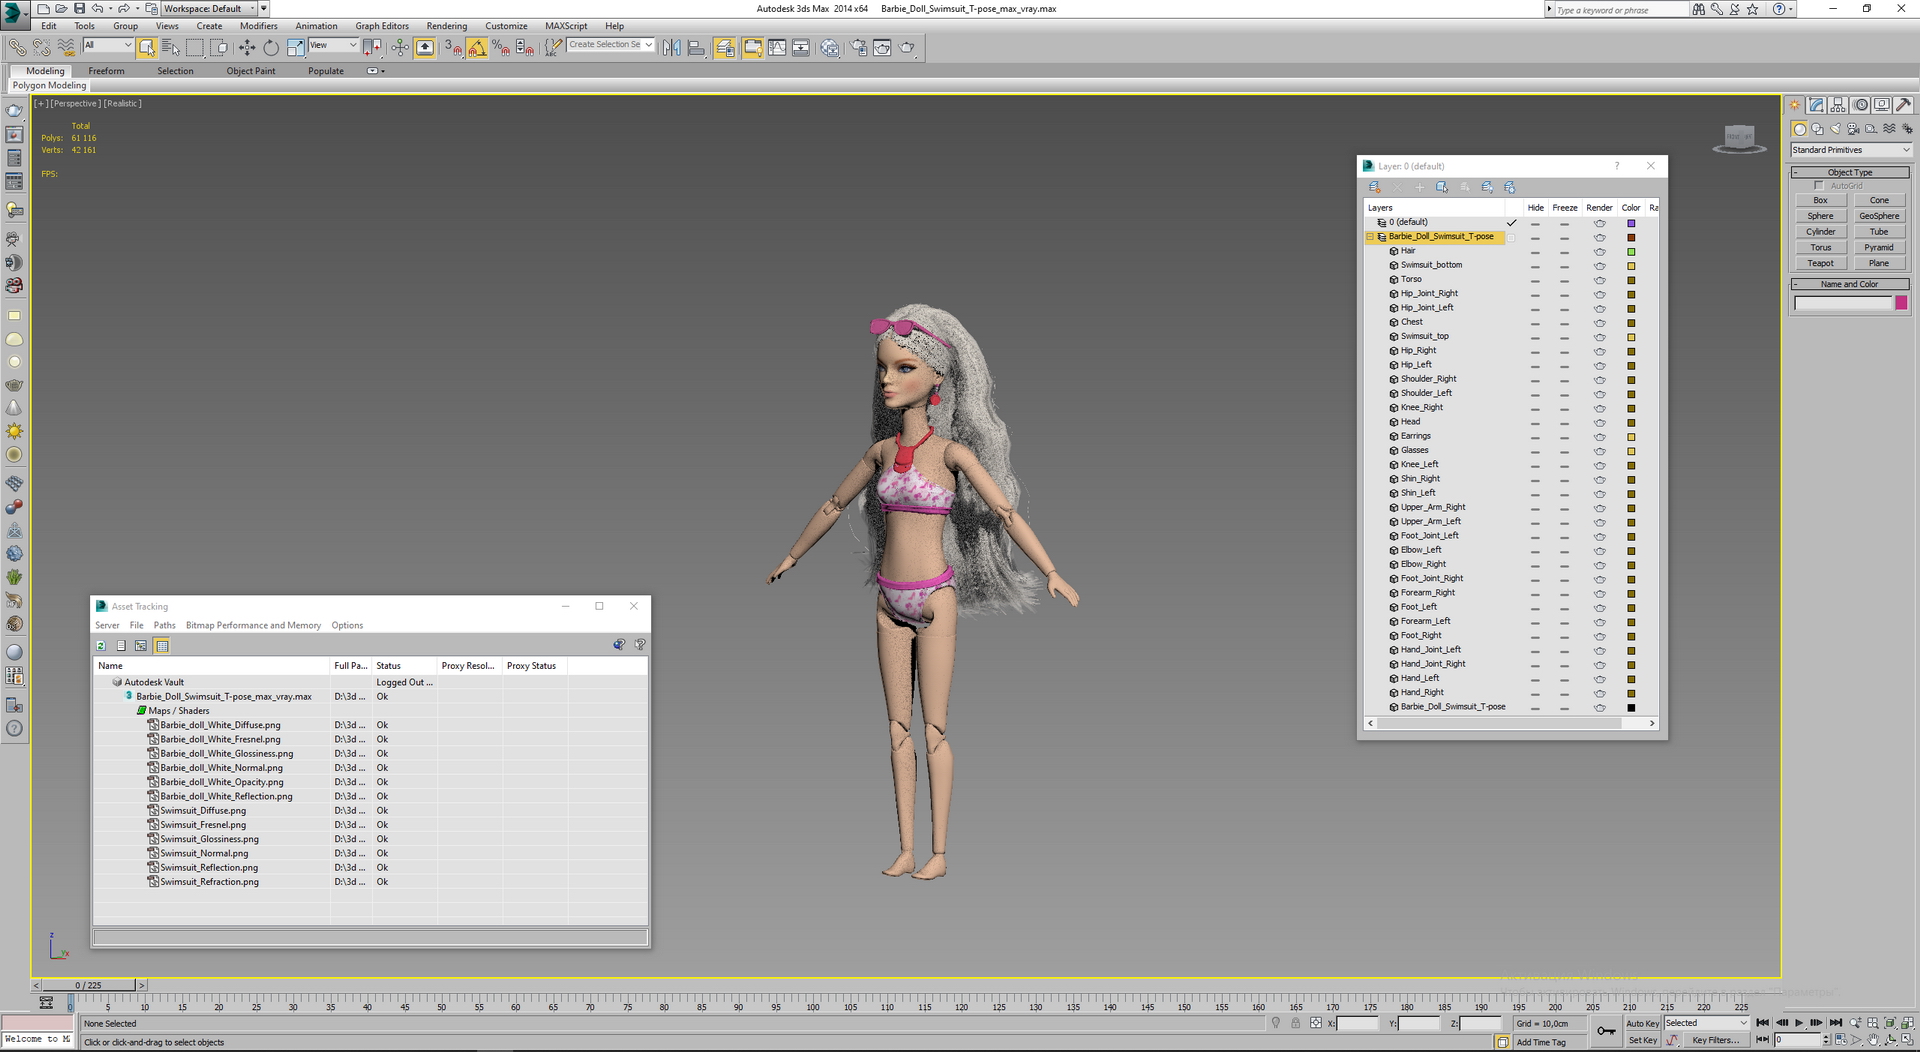The height and width of the screenshot is (1052, 1920).
Task: Open the selection filter All dropdown
Action: (108, 45)
